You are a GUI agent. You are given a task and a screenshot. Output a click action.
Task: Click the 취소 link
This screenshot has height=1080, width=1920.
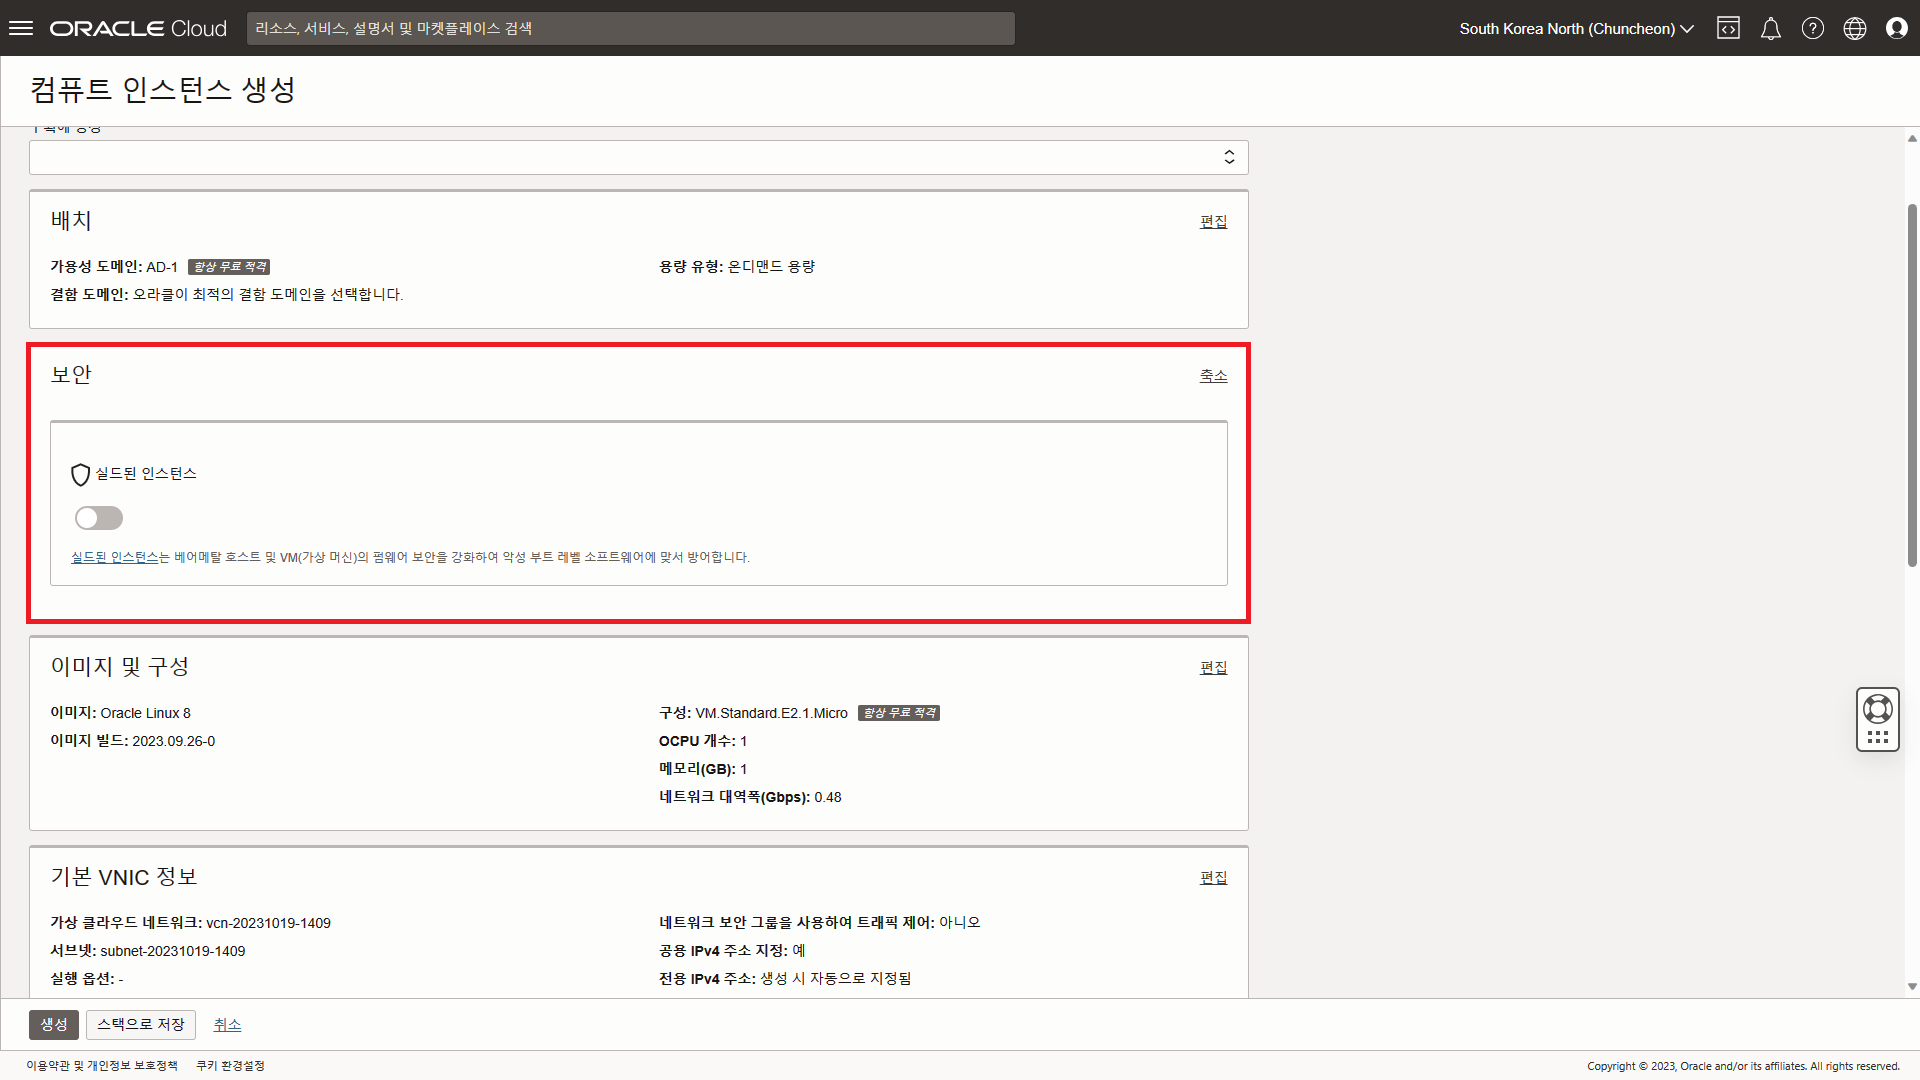pos(227,1024)
